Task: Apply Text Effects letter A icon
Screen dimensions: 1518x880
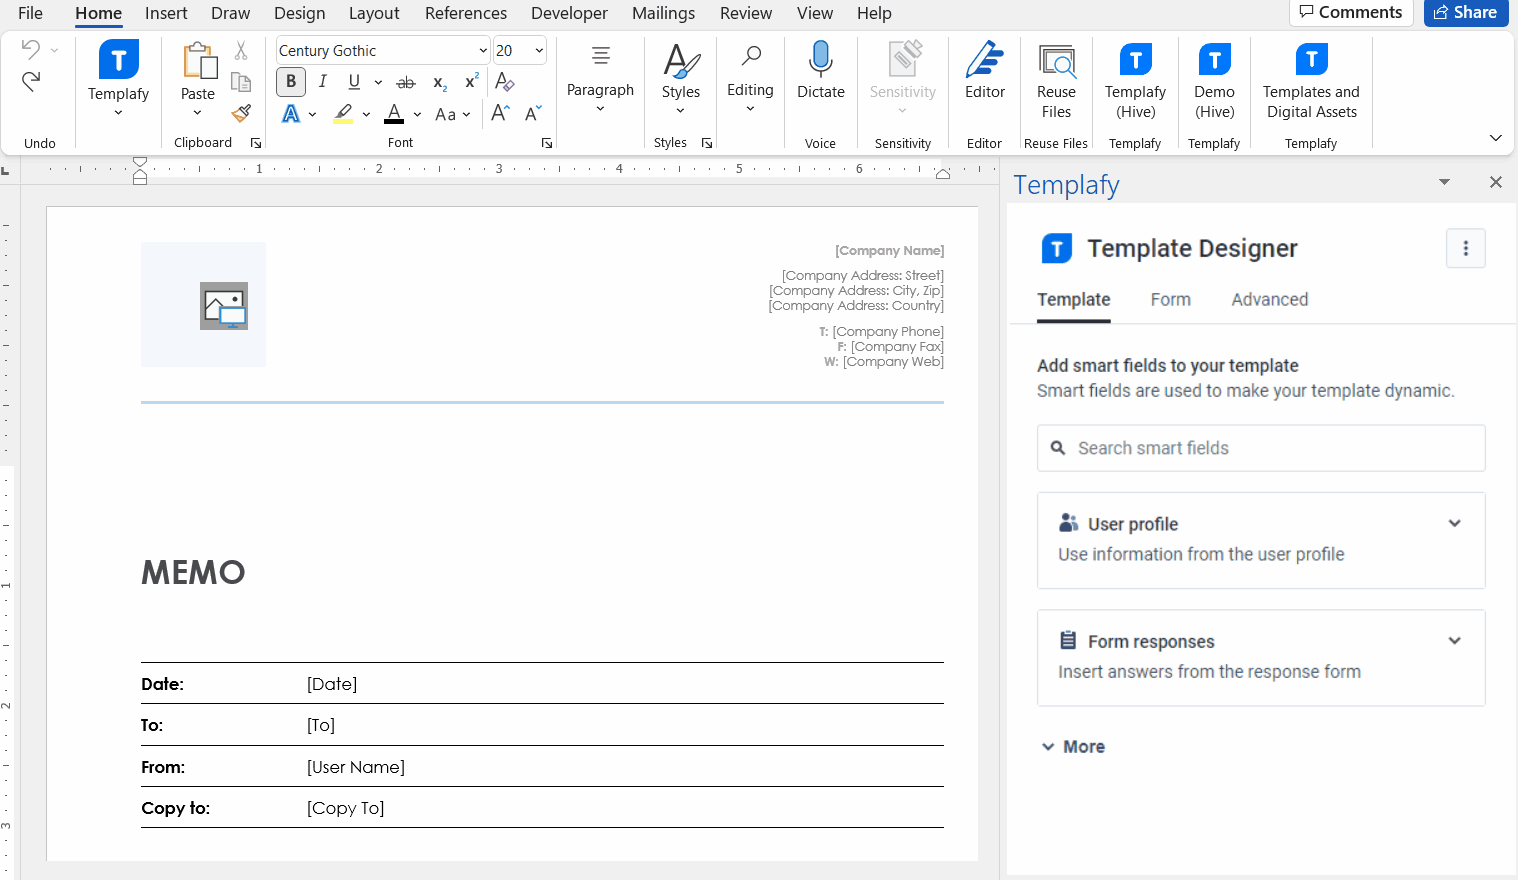Action: (x=291, y=114)
